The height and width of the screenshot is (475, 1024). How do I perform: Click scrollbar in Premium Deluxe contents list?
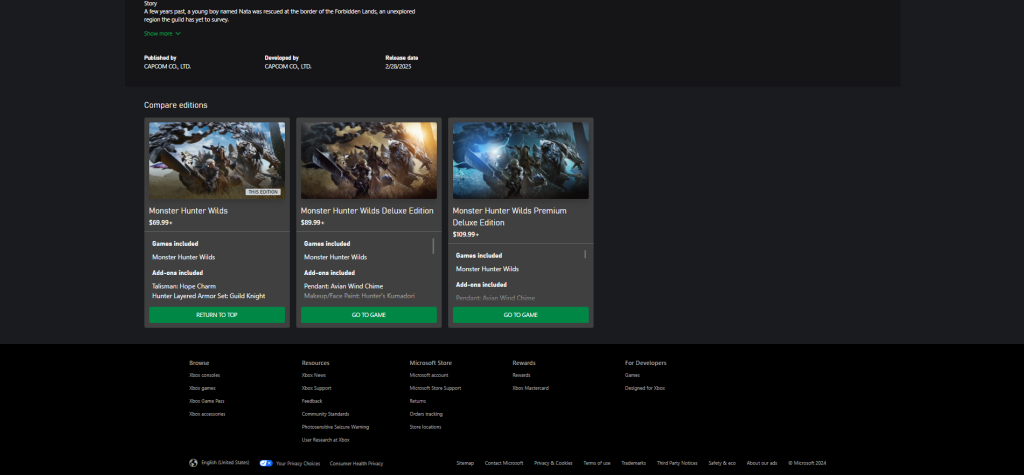(x=585, y=254)
